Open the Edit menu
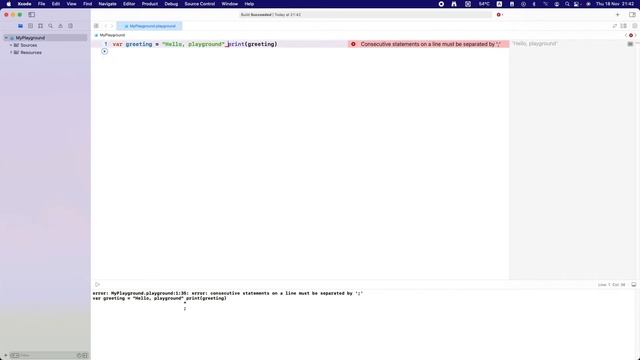 pyautogui.click(x=56, y=4)
